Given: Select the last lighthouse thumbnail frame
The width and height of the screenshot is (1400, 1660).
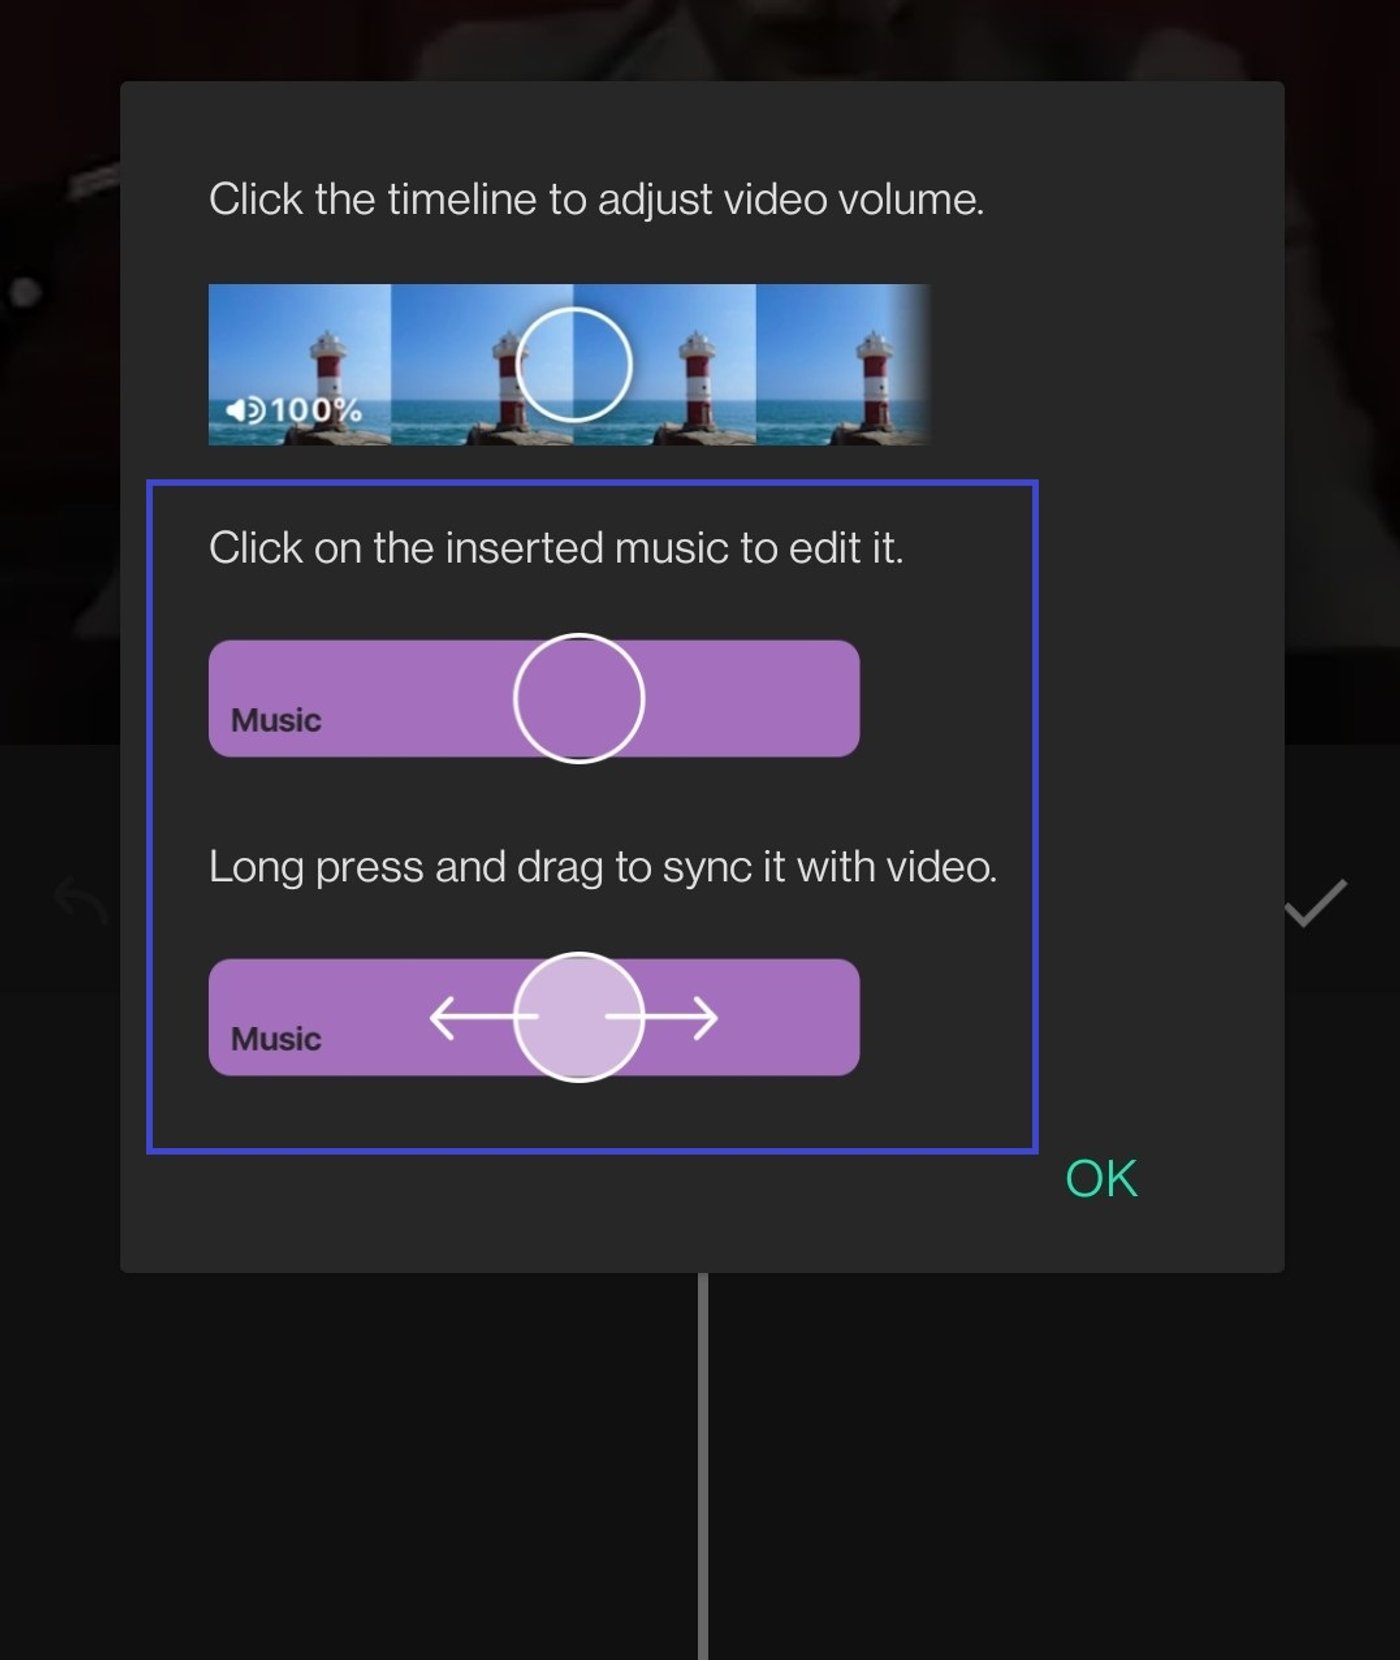Looking at the screenshot, I should (x=842, y=365).
